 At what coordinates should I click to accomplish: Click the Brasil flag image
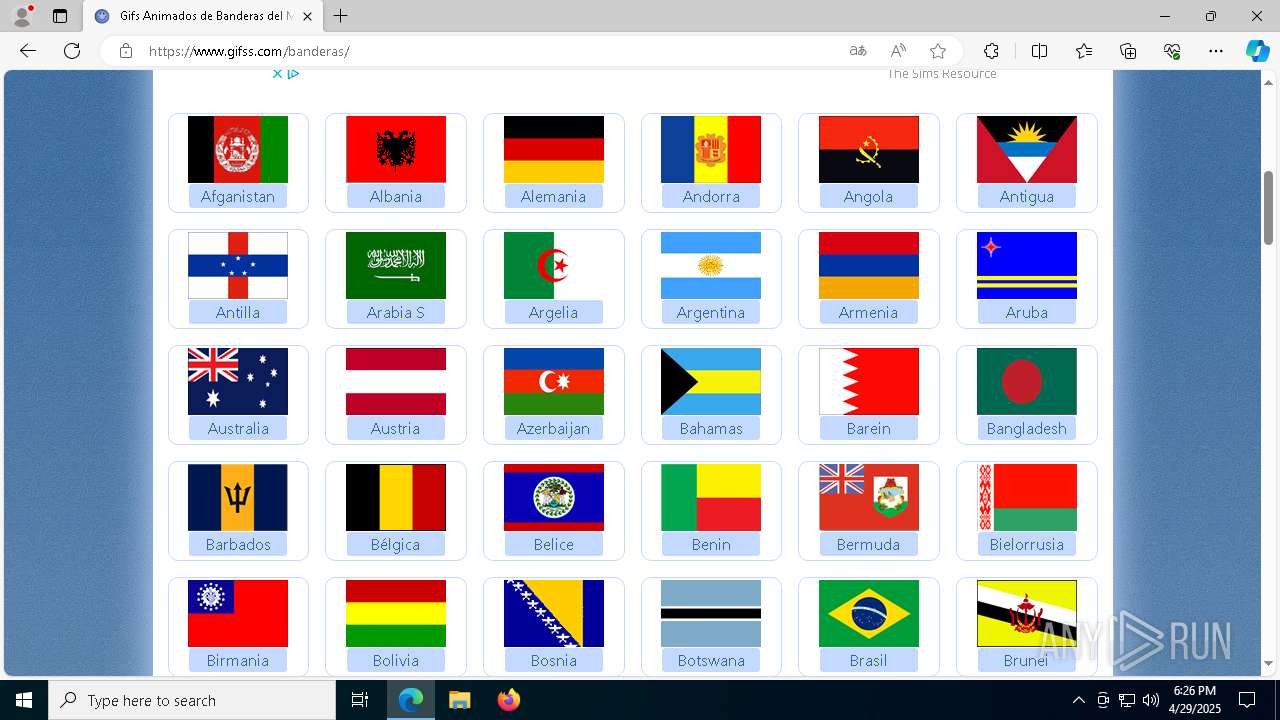tap(869, 613)
